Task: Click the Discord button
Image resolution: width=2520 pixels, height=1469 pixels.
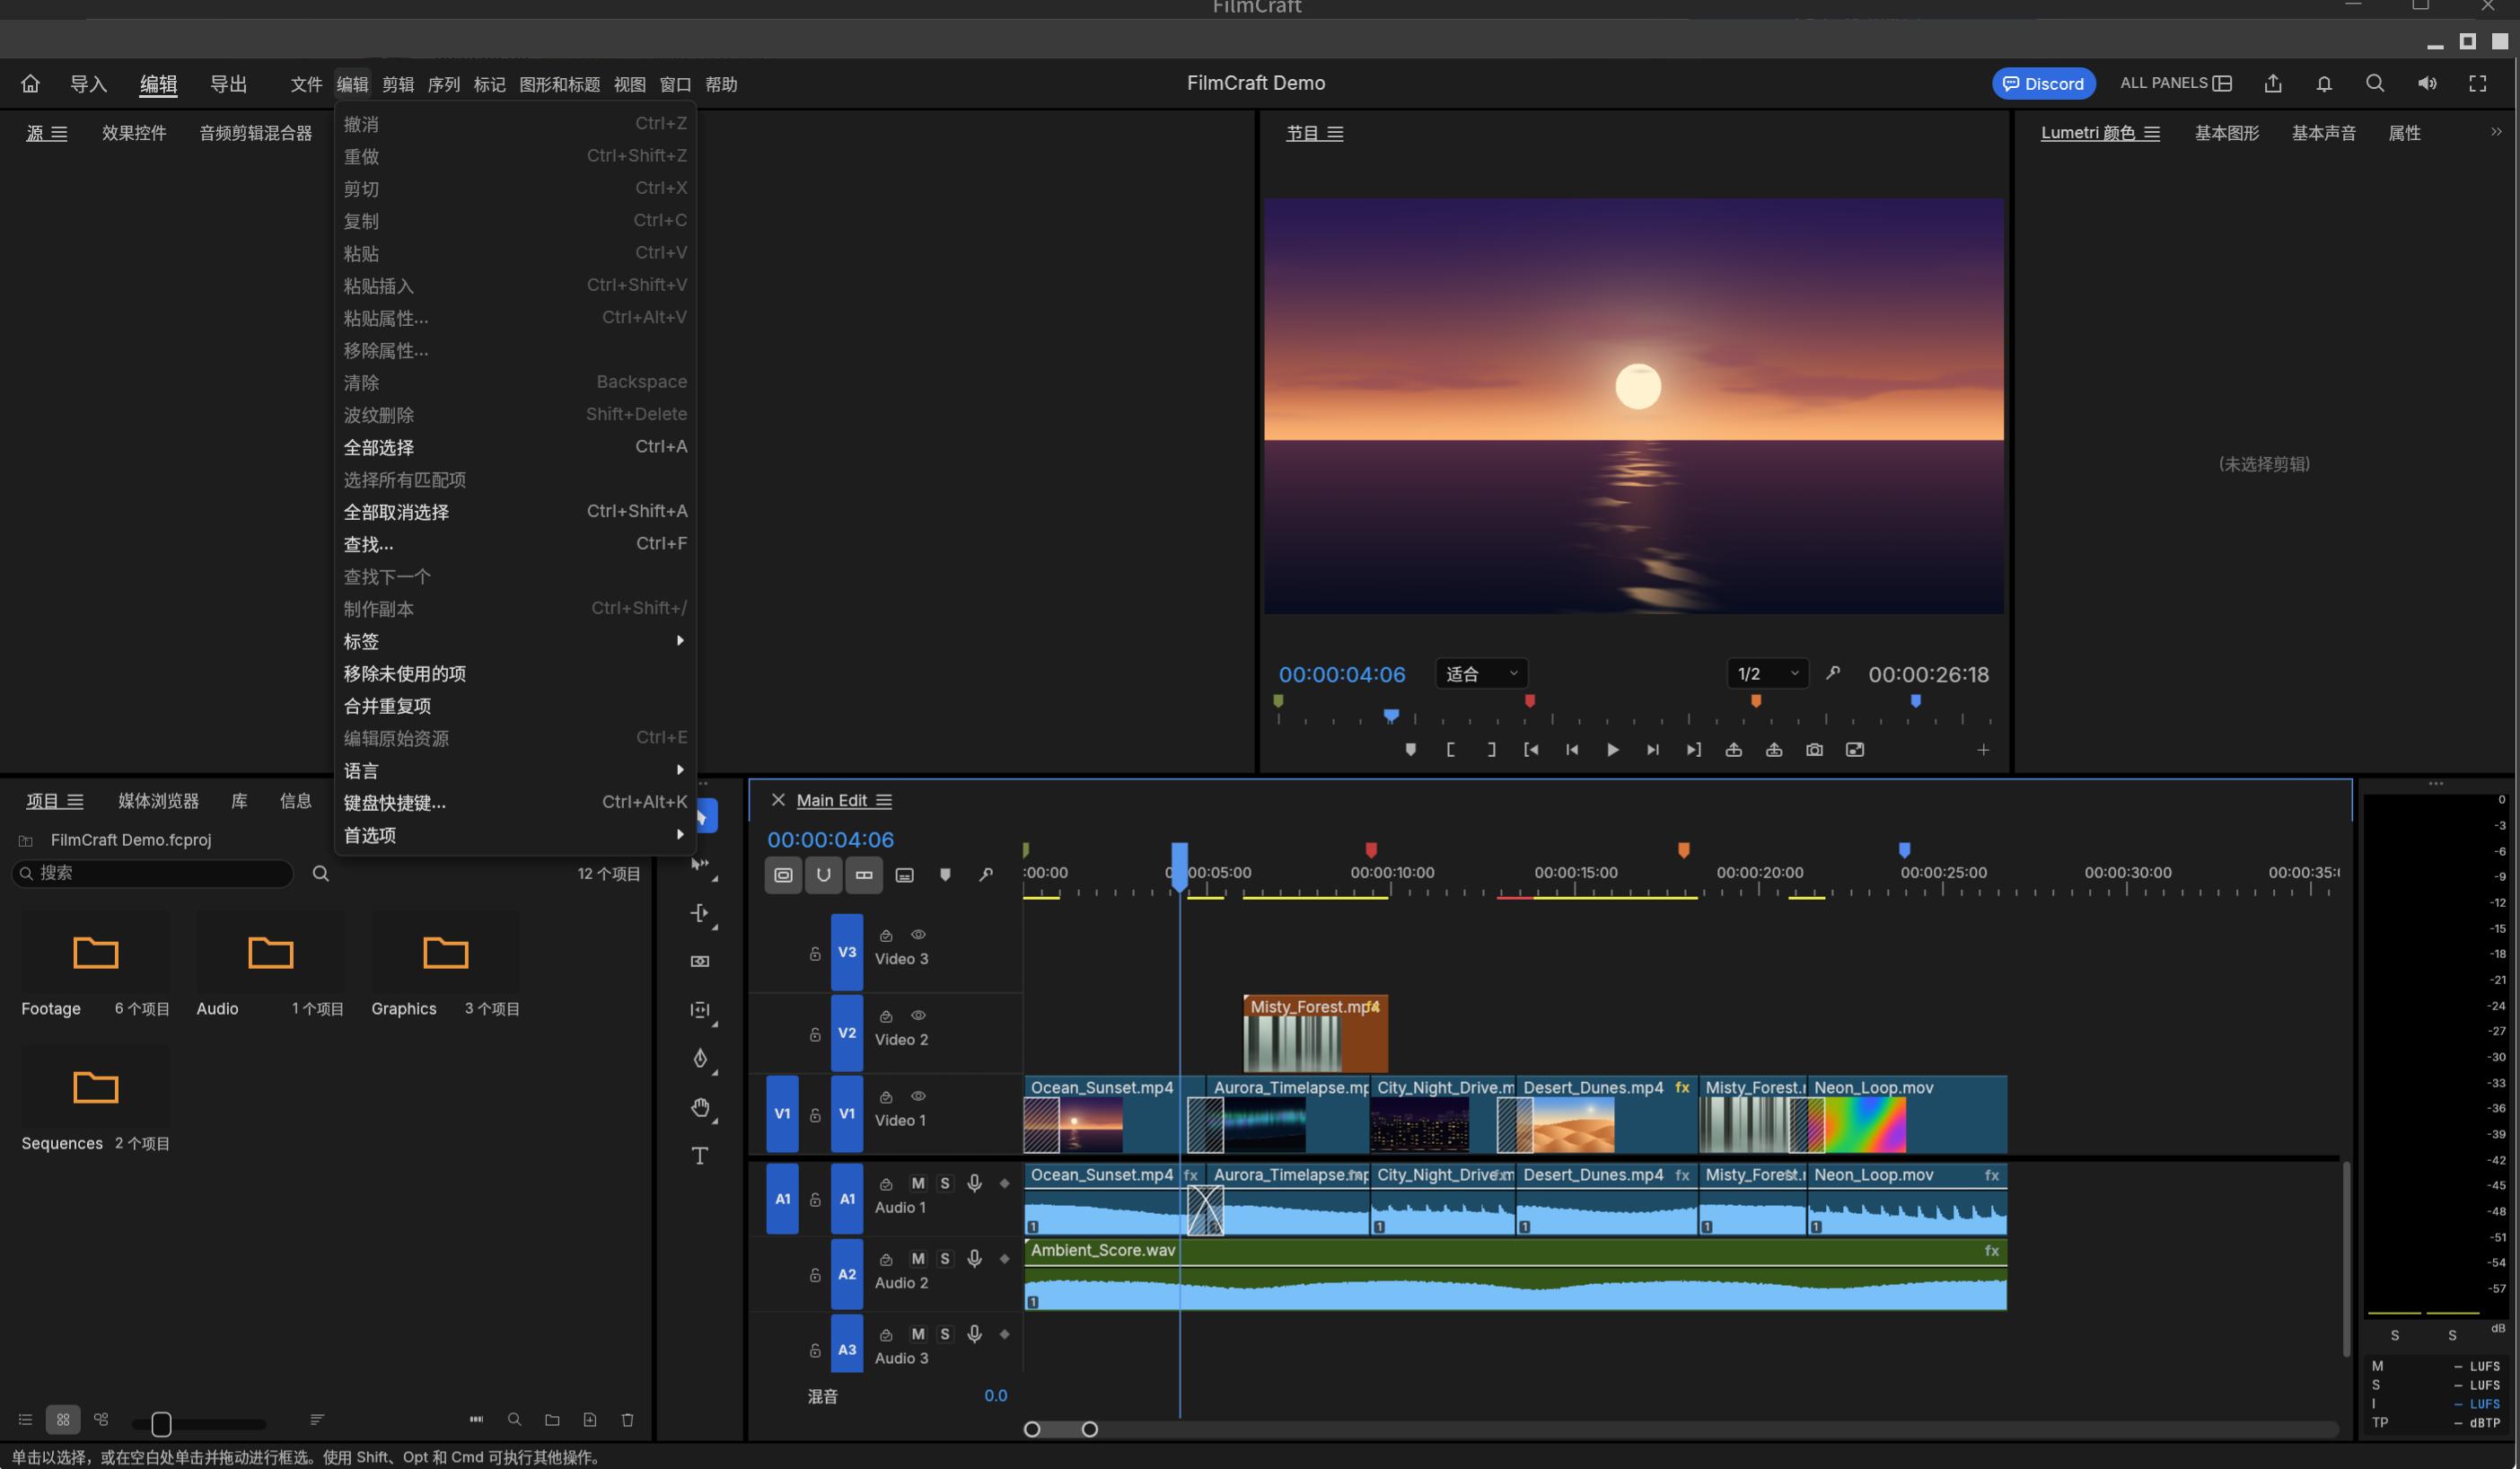Action: 2043,84
